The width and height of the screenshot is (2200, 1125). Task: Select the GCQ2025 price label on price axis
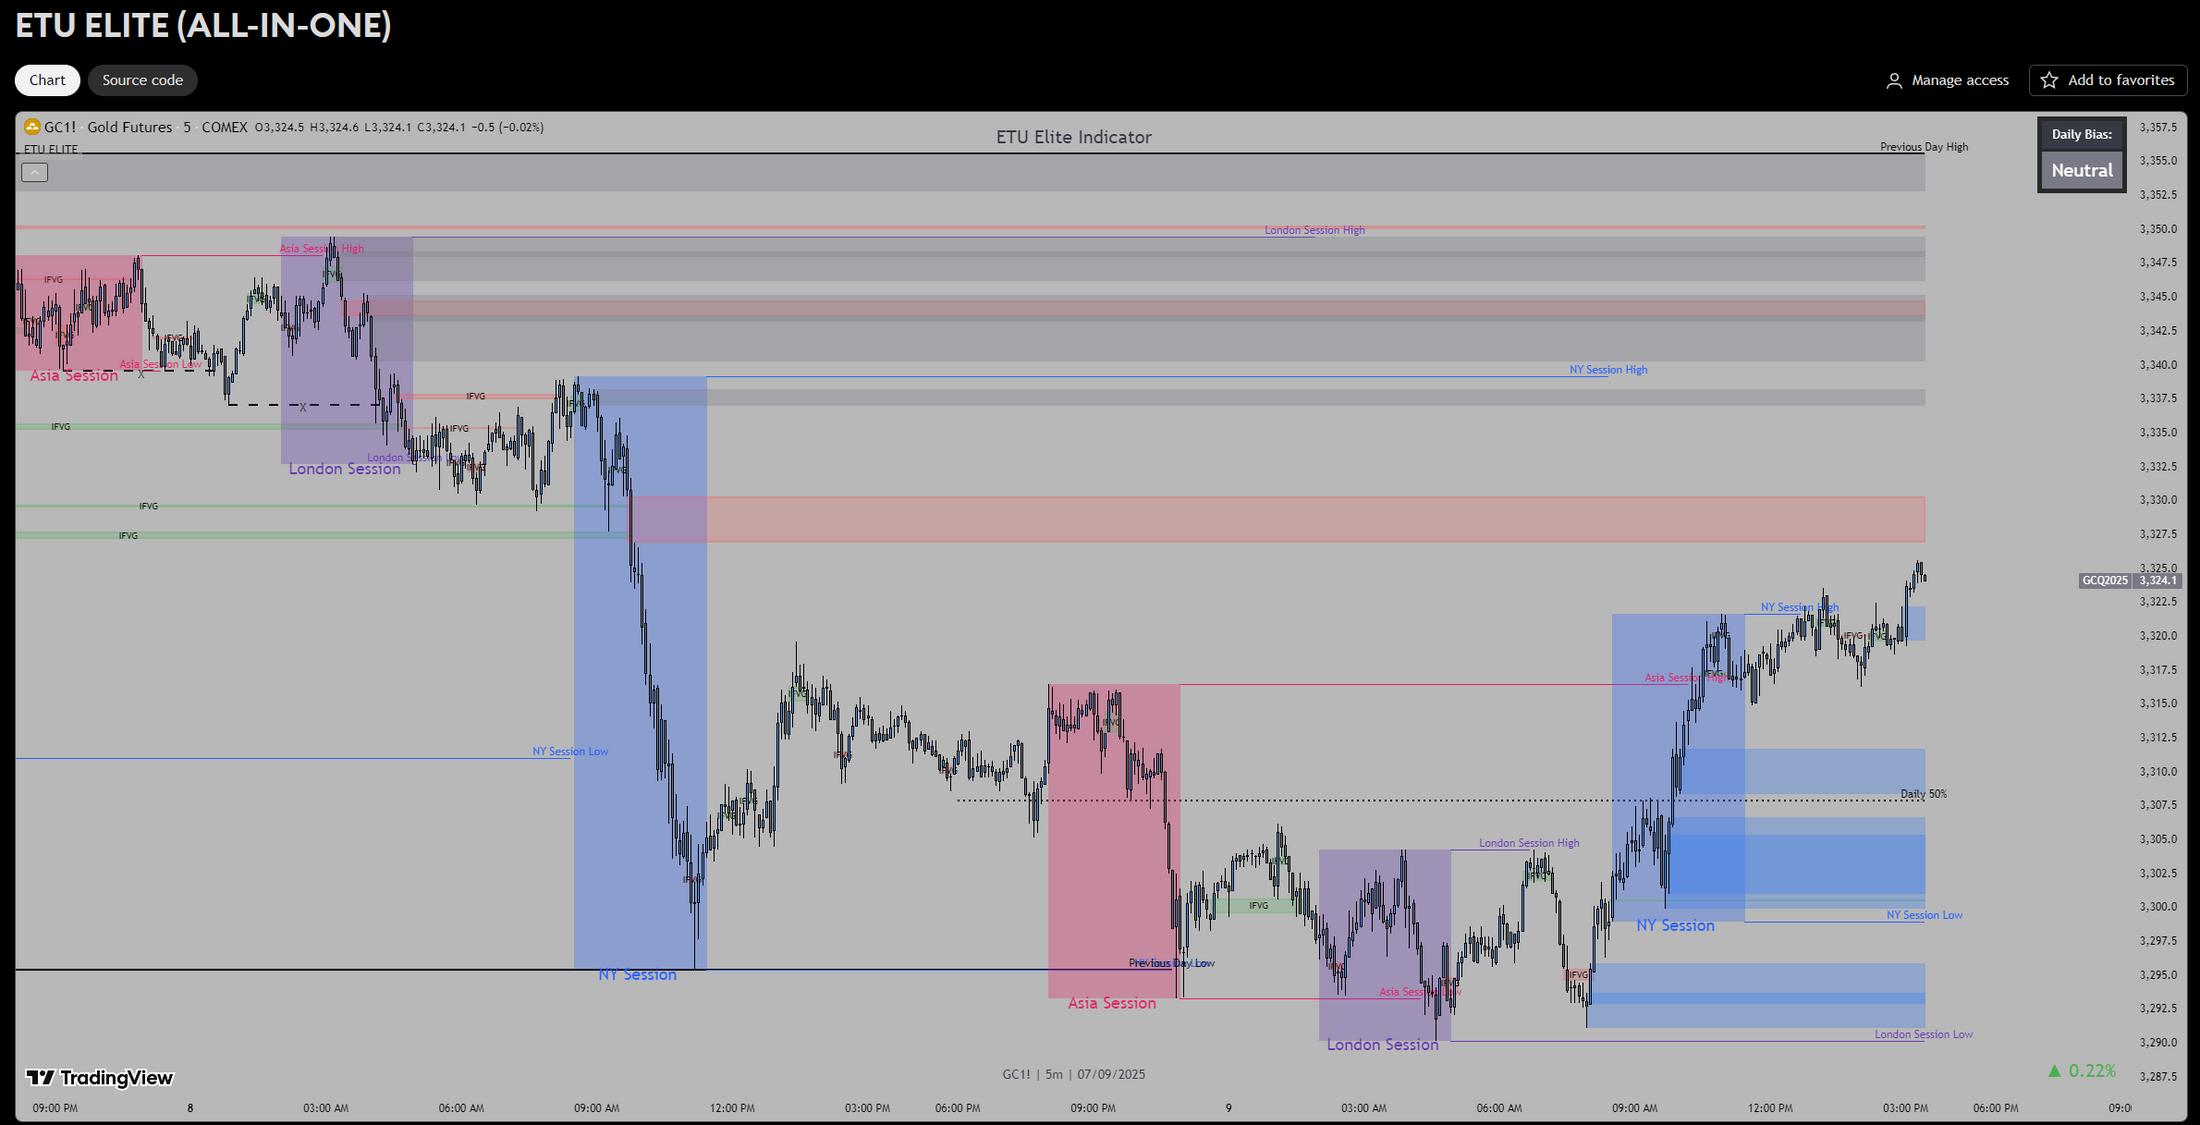pos(2103,580)
